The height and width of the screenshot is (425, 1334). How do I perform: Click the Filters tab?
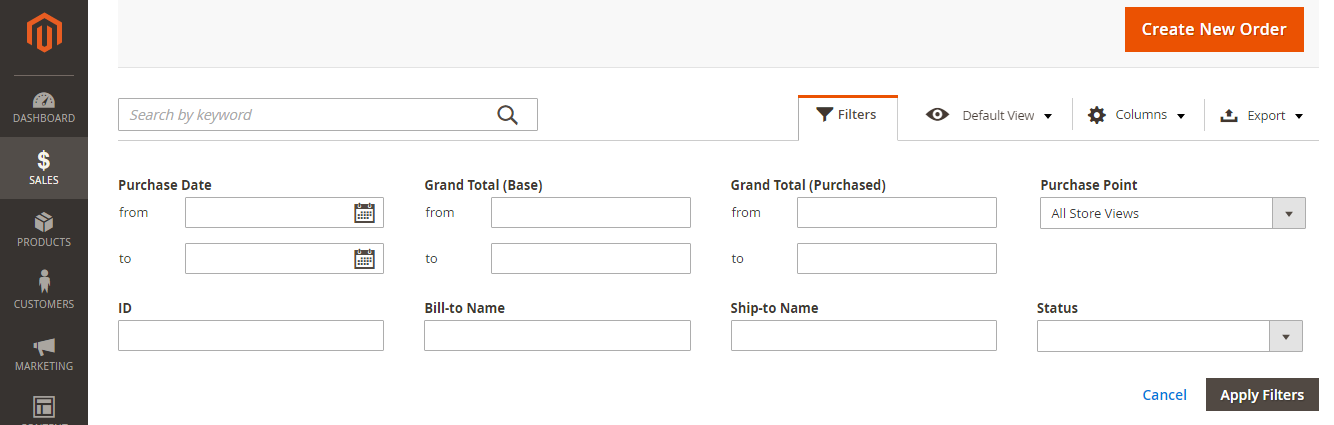[x=848, y=116]
